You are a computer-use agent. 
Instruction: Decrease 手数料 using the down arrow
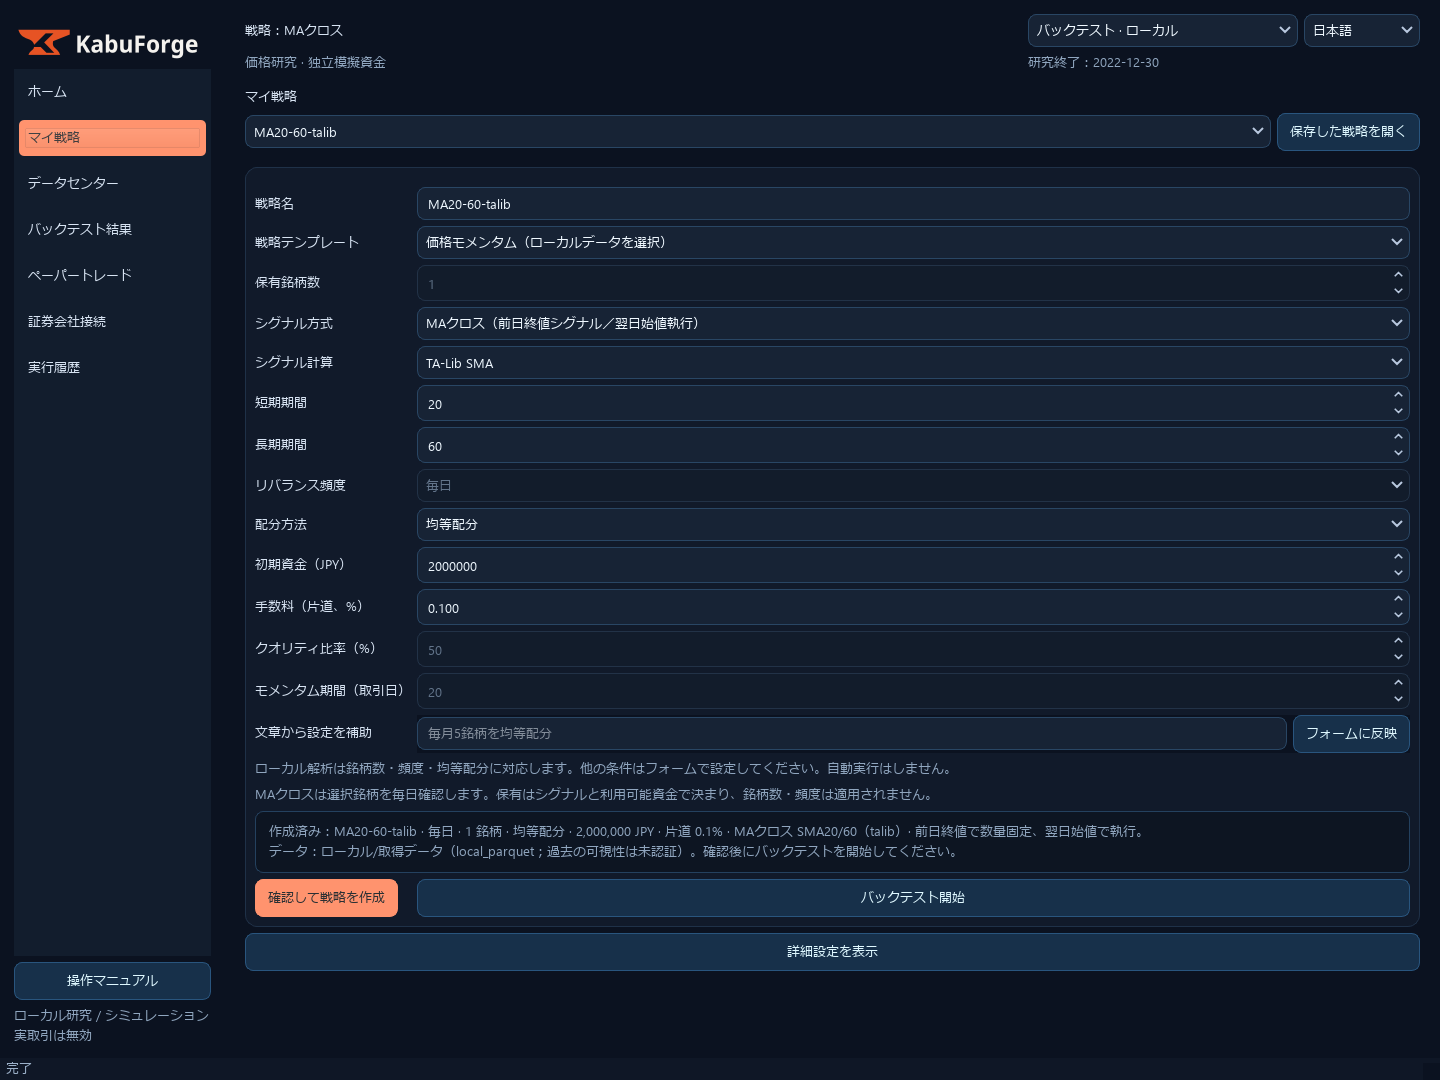tap(1398, 616)
